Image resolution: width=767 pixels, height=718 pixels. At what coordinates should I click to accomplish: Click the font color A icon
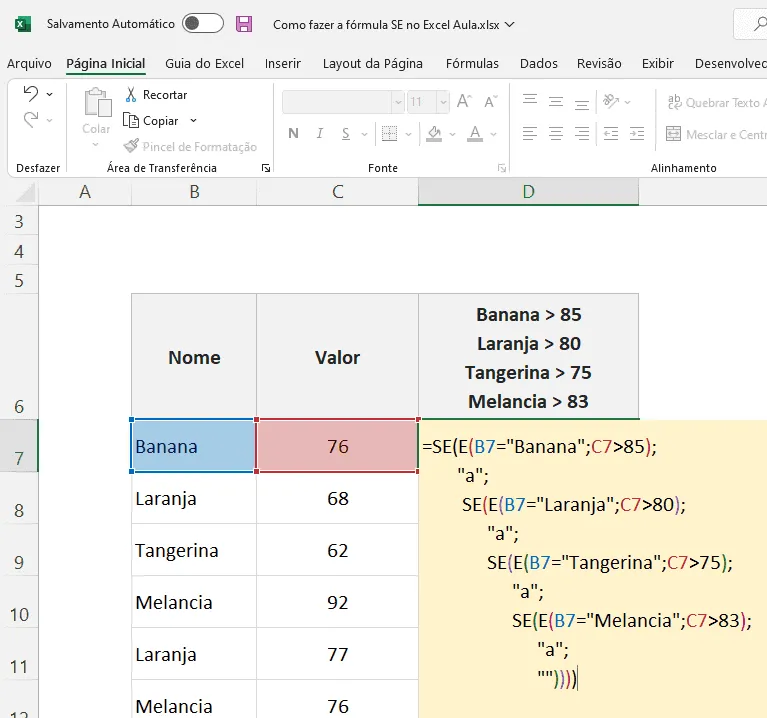(475, 133)
